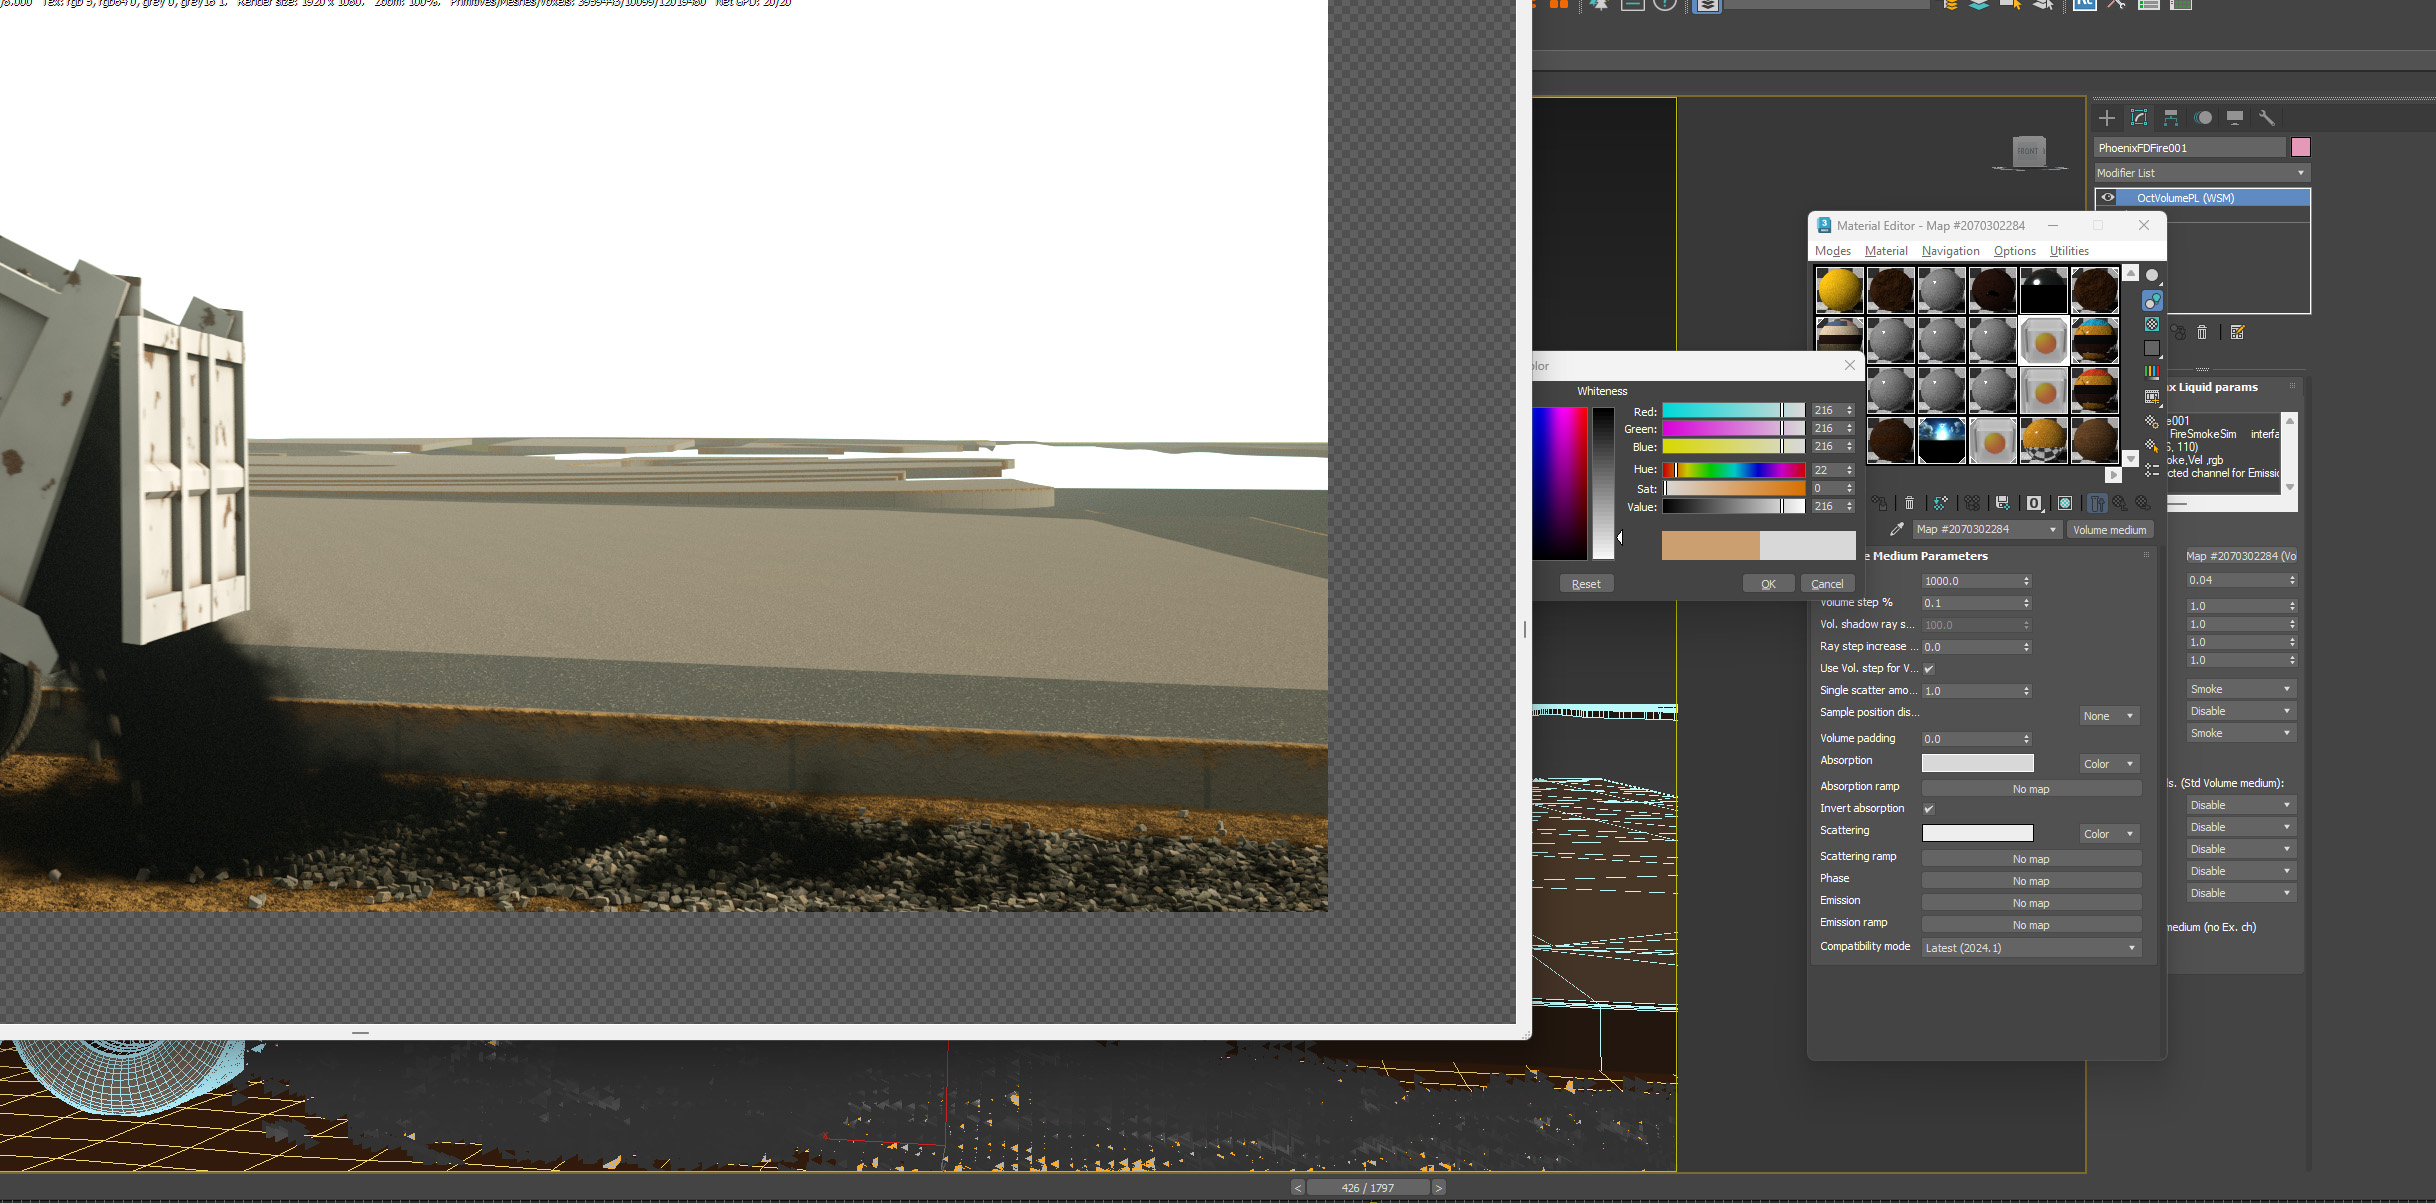Open the Modify command panel tab icon

coord(2139,118)
